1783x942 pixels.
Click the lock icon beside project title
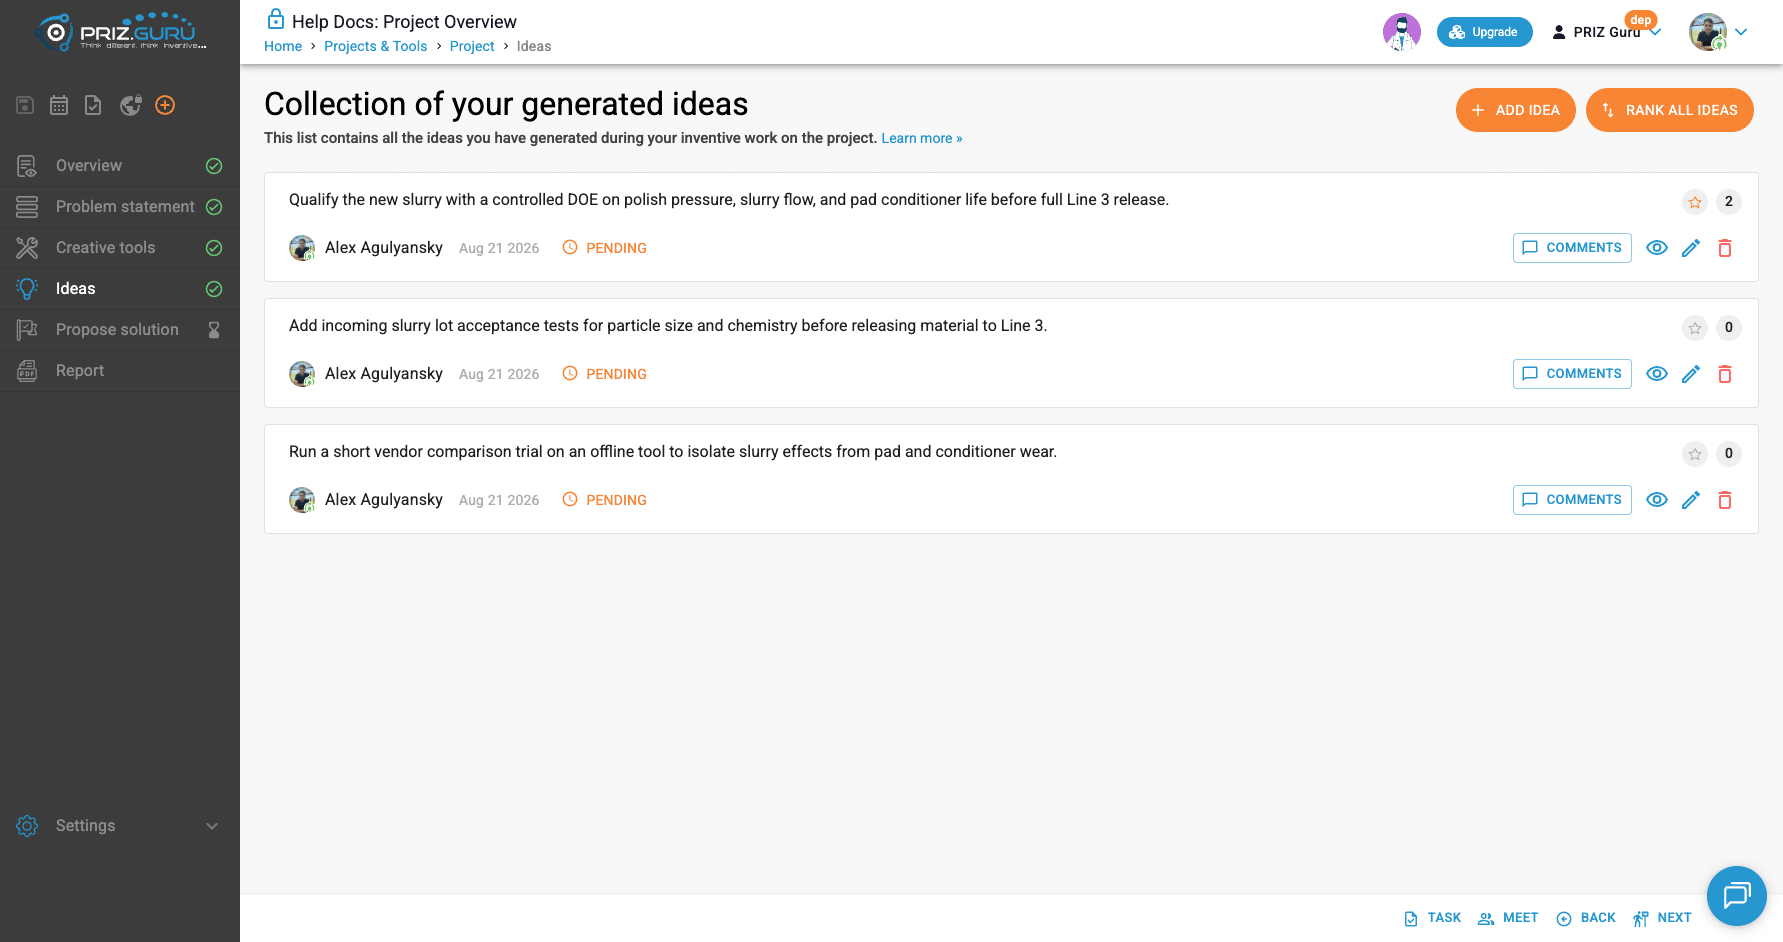pyautogui.click(x=276, y=19)
